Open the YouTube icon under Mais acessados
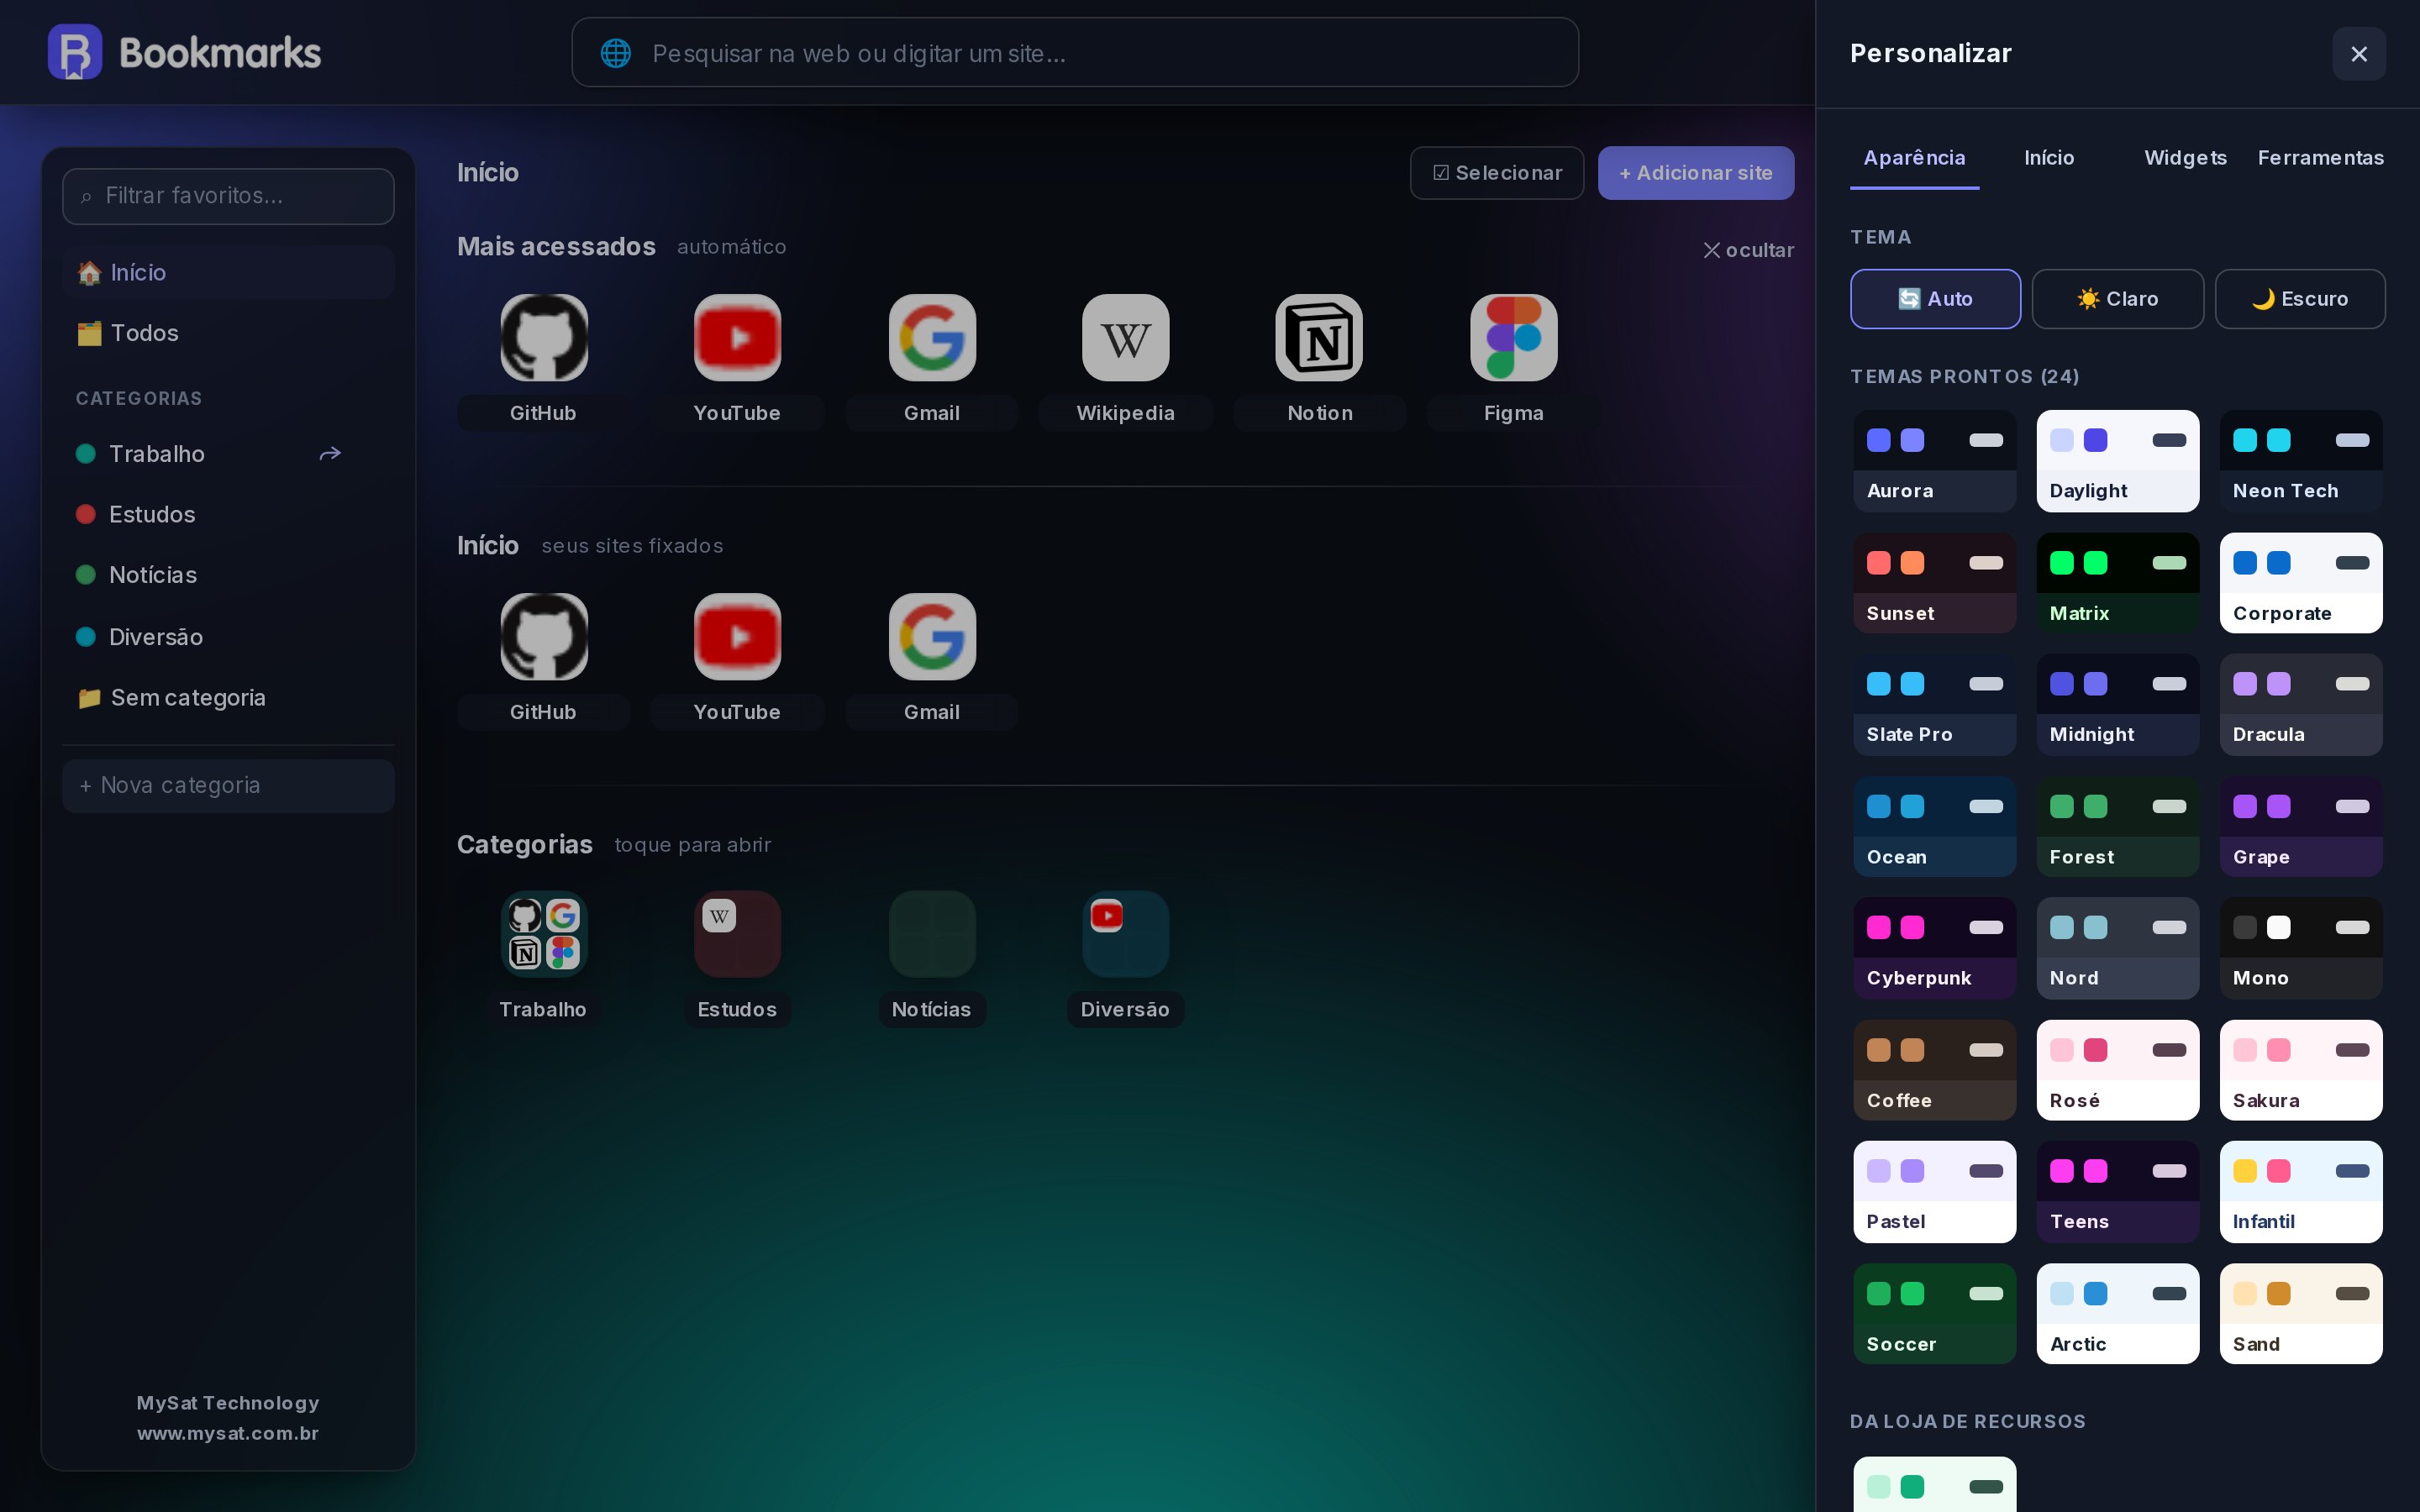2420x1512 pixels. (737, 337)
